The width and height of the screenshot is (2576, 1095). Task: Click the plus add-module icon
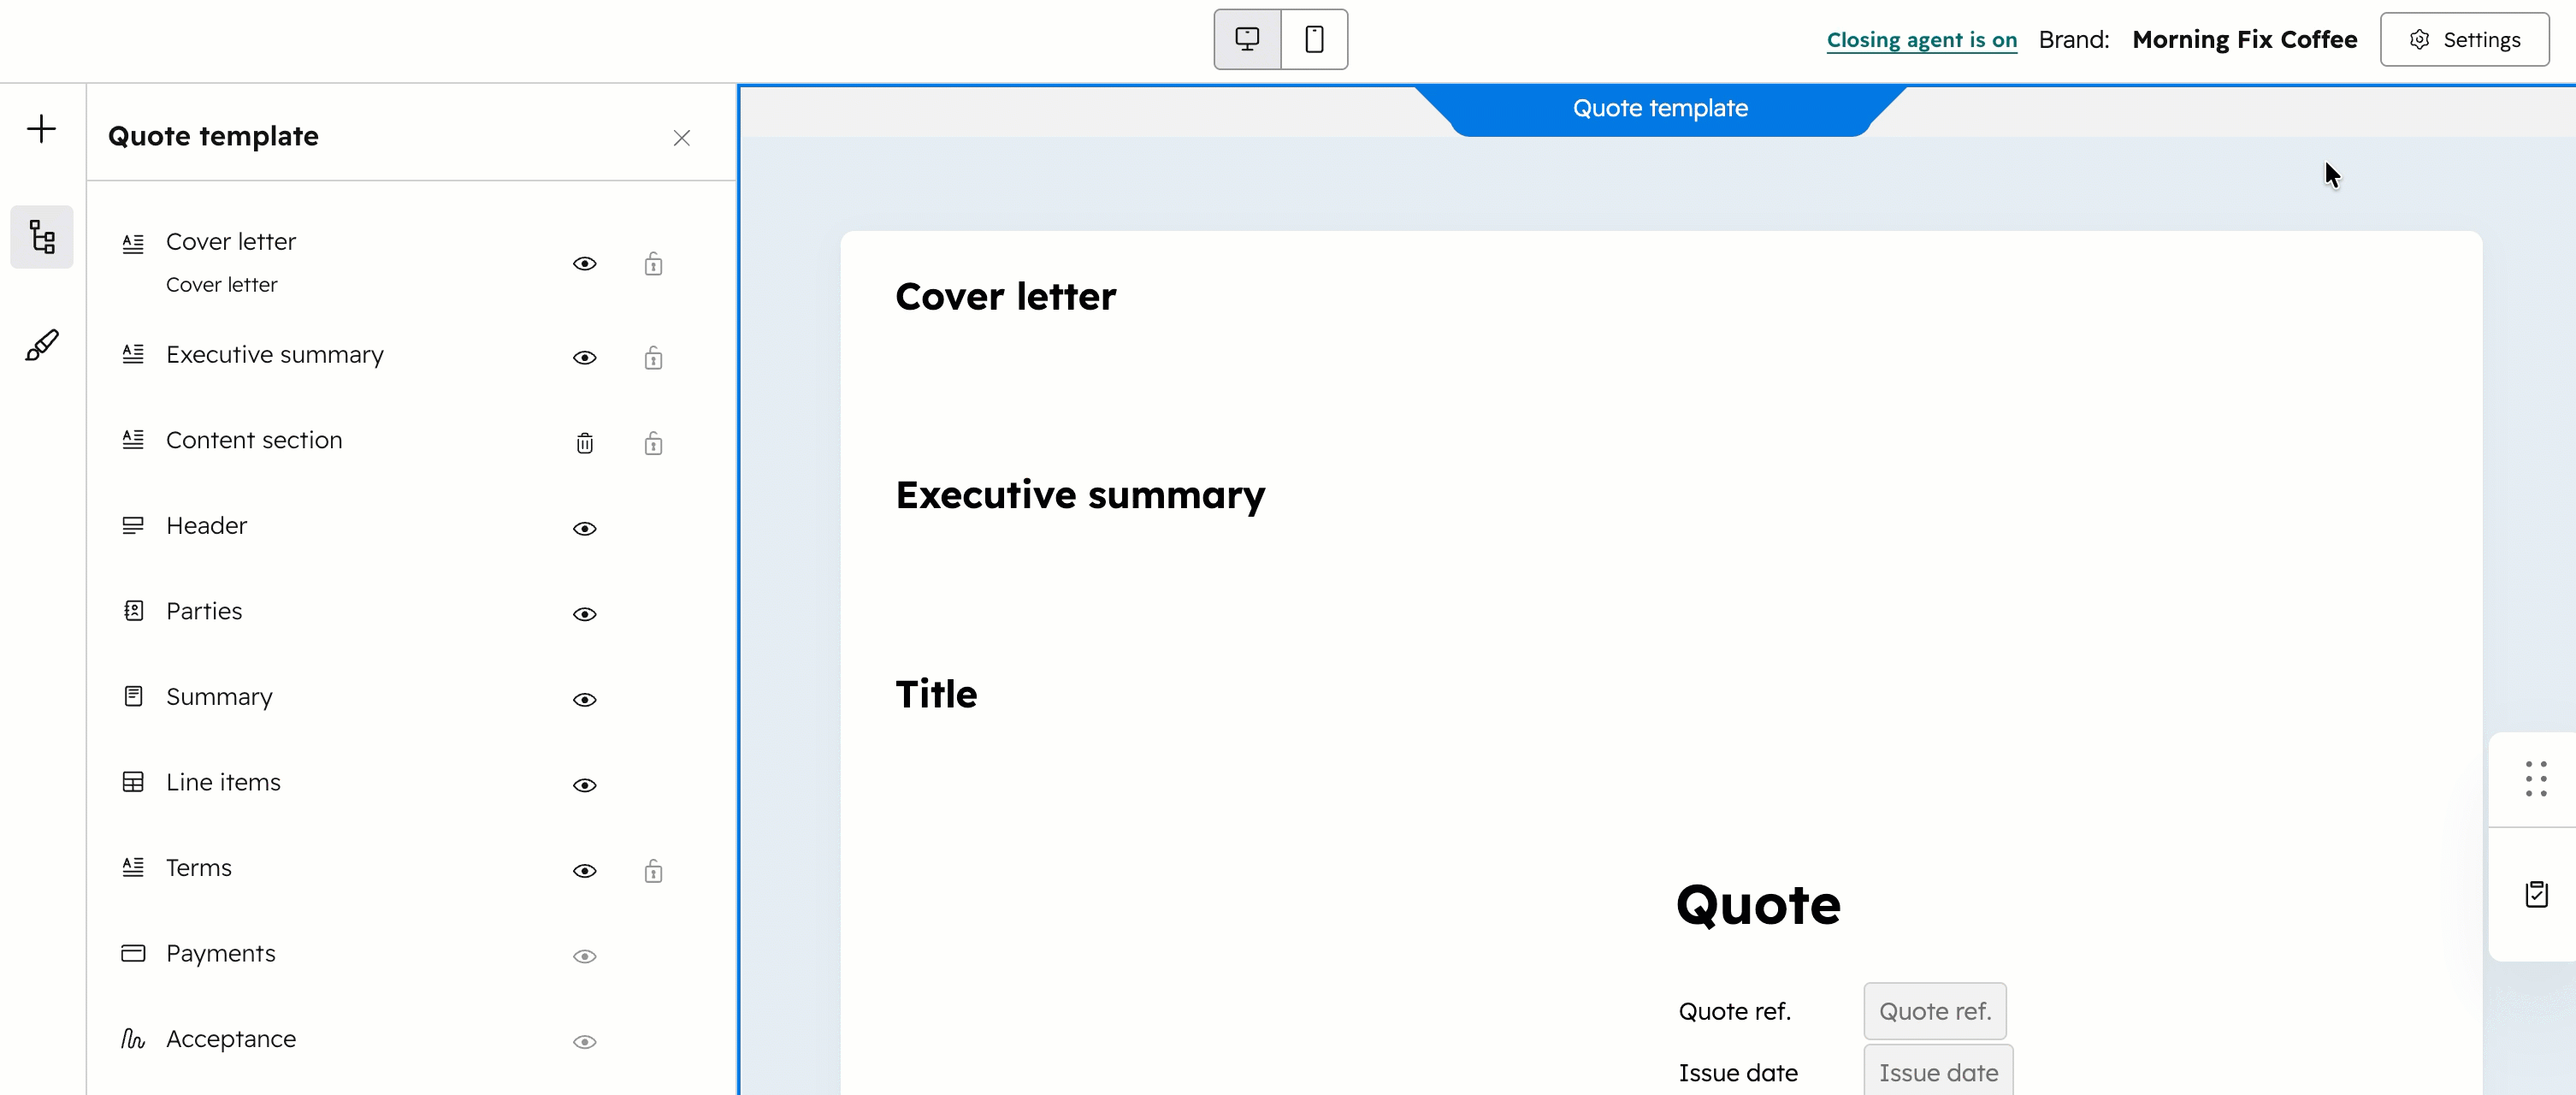click(41, 129)
